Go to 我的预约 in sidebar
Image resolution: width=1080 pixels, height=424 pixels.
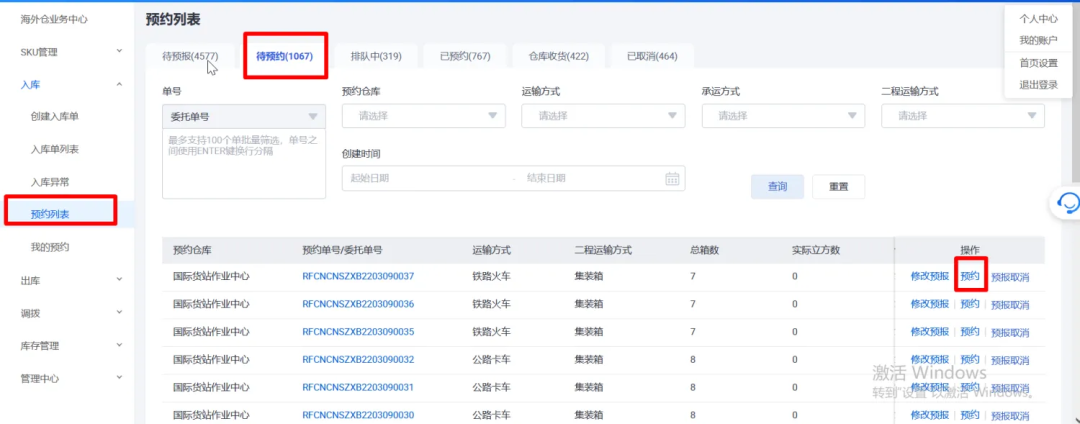coord(50,247)
